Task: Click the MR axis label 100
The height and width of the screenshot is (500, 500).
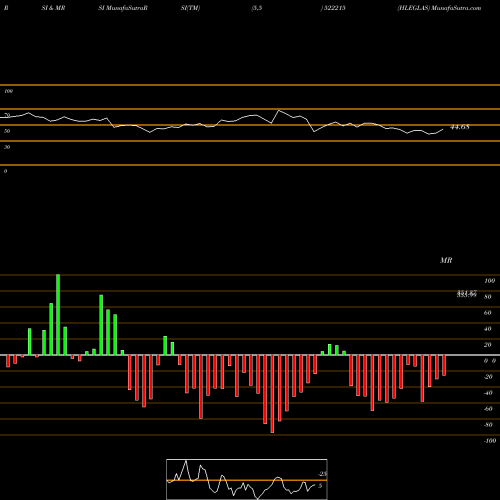Action: [489, 281]
